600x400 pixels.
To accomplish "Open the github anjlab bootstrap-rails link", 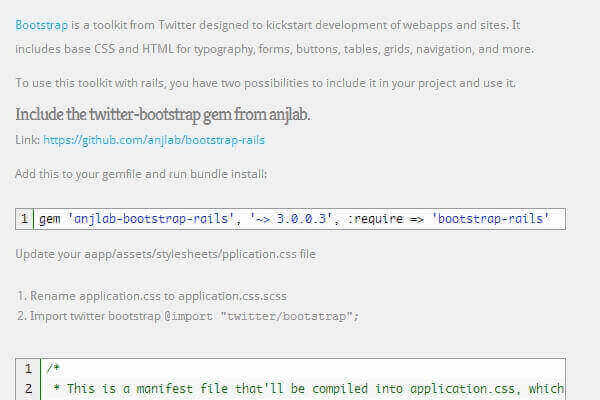I will 154,140.
